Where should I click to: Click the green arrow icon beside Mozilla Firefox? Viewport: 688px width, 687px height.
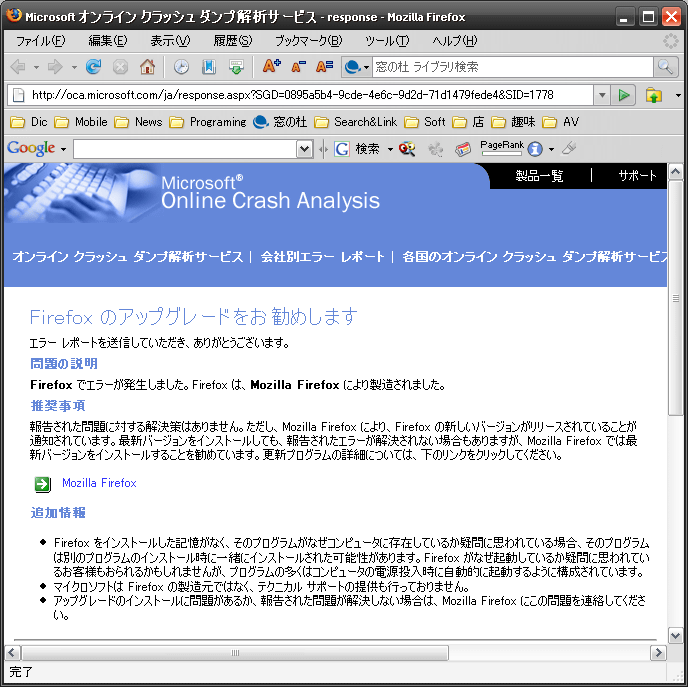click(x=43, y=484)
